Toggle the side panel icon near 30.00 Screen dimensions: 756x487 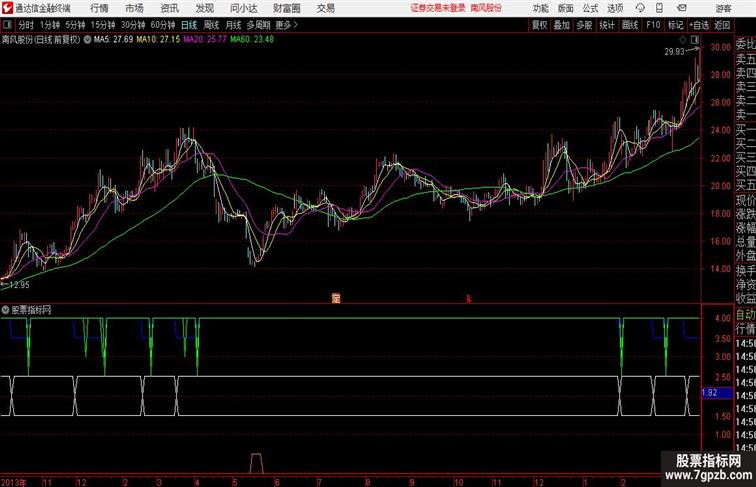click(x=694, y=40)
